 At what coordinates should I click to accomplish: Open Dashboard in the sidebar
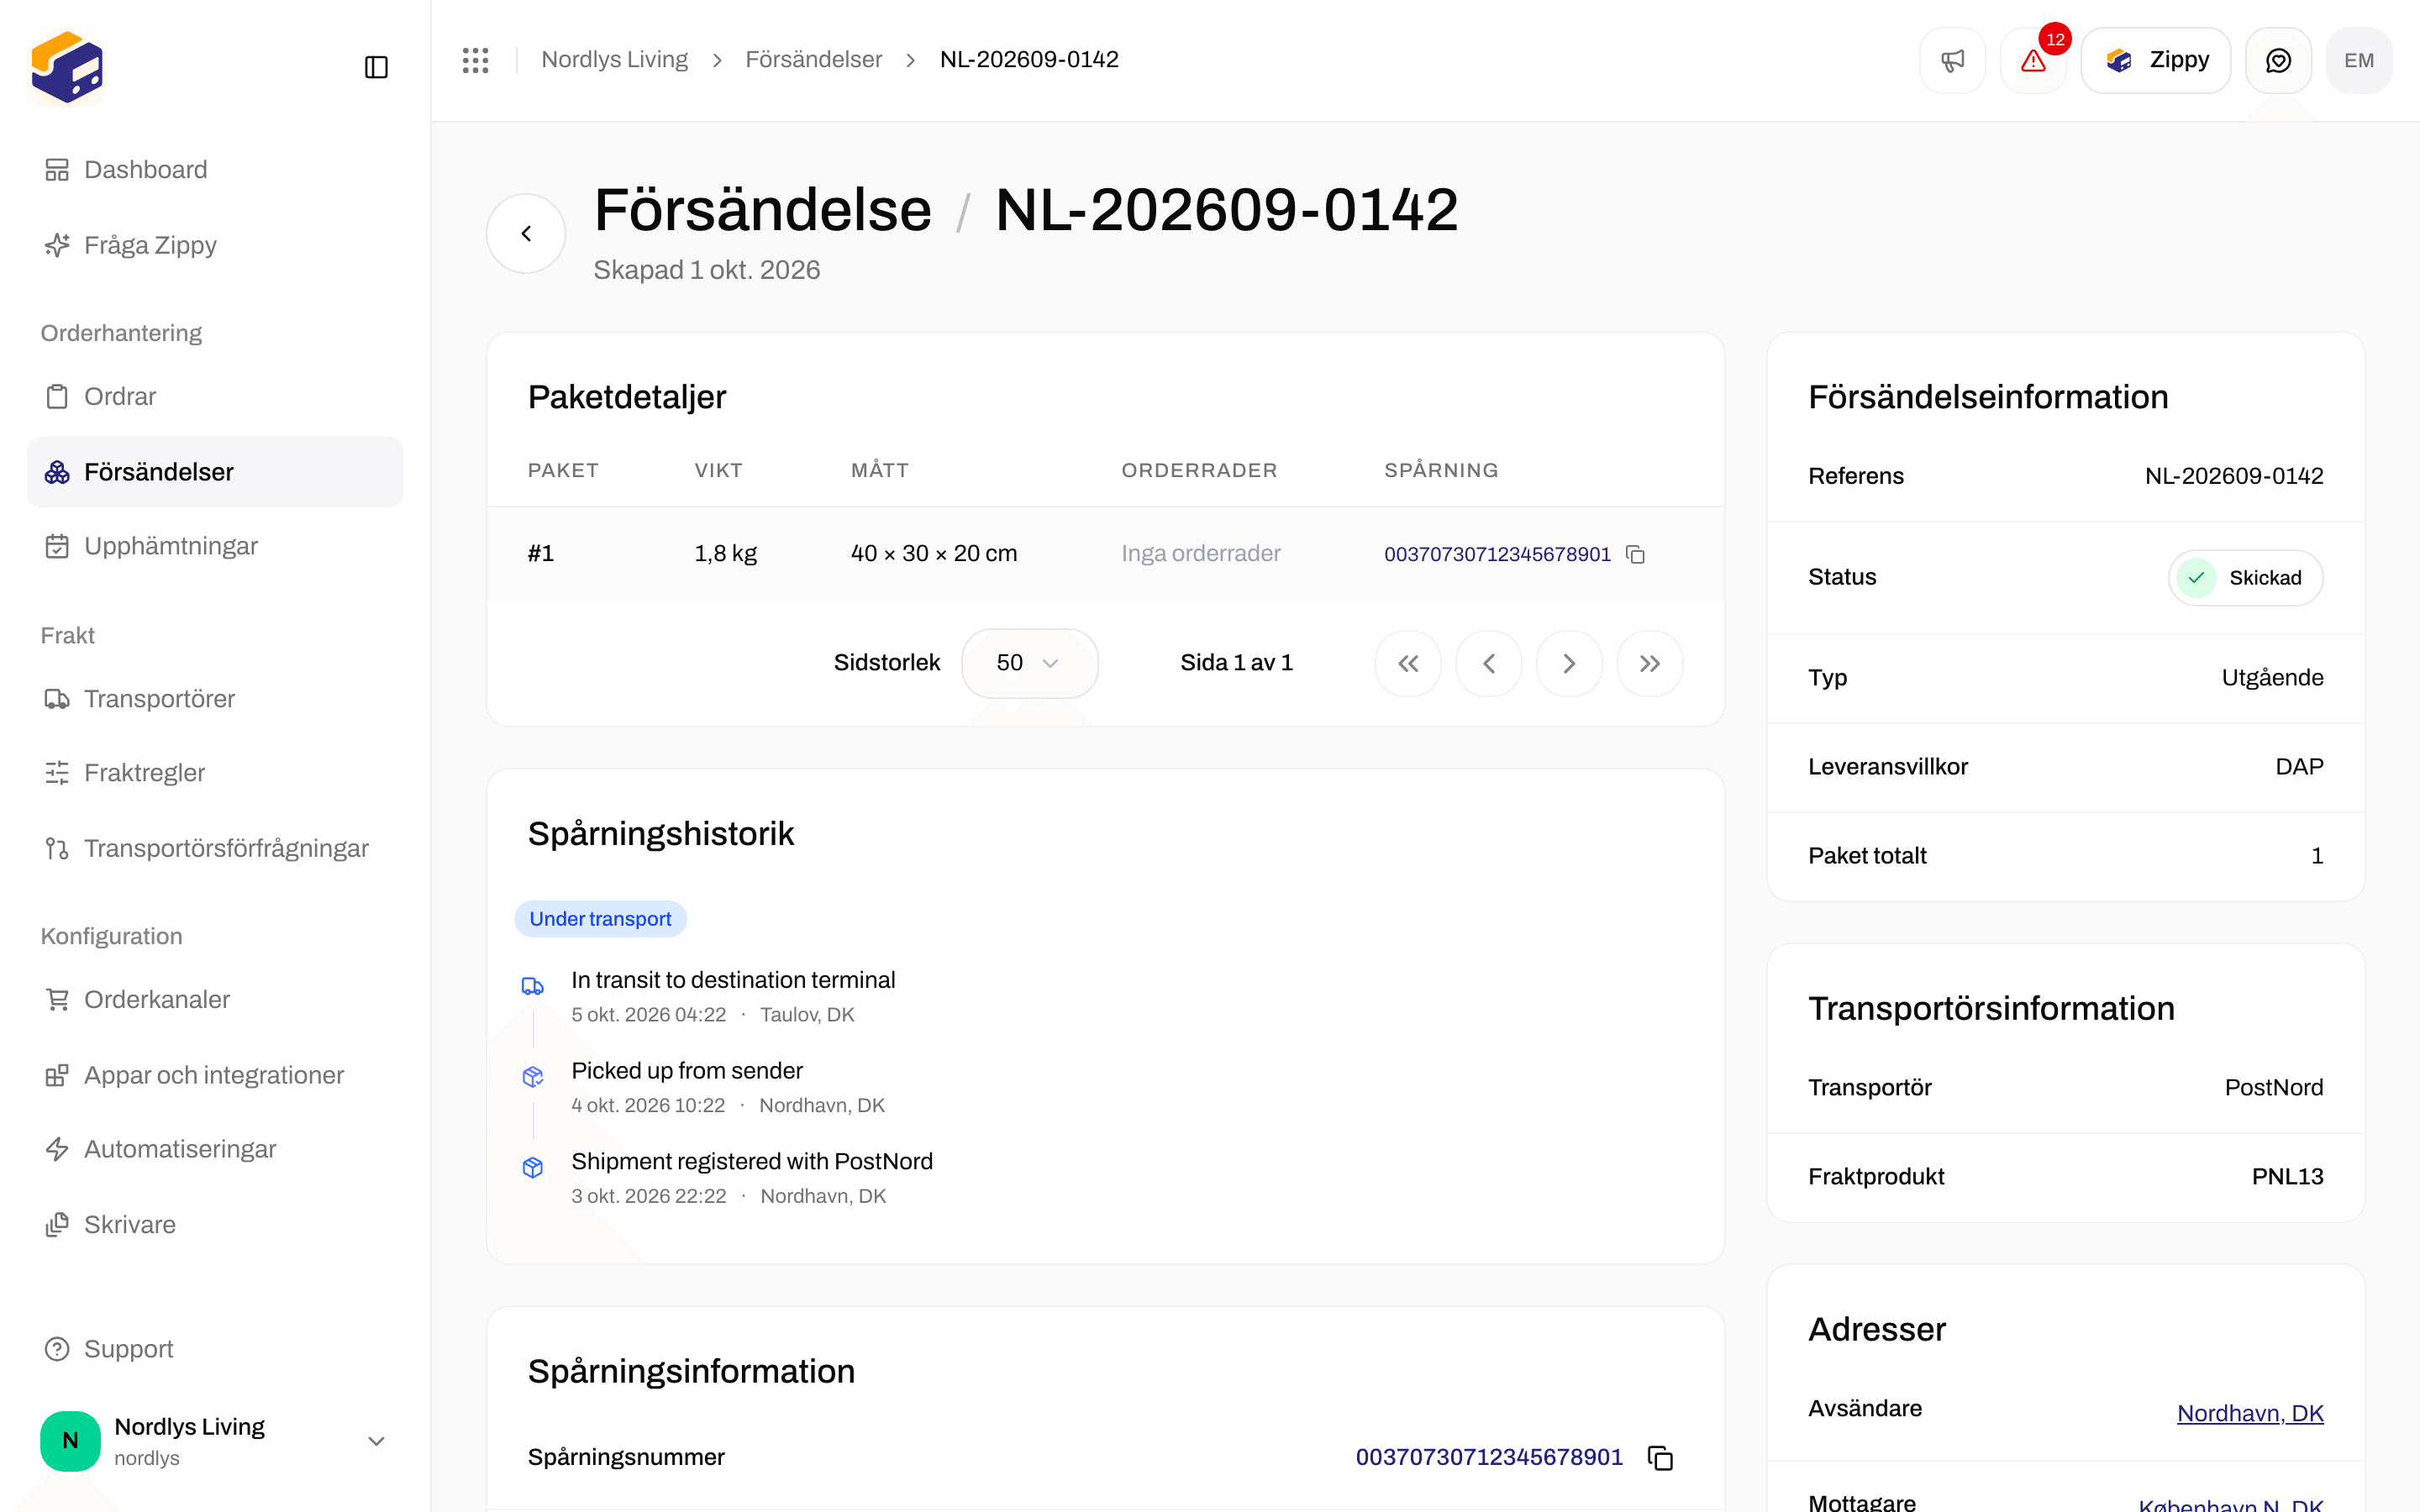pyautogui.click(x=215, y=170)
